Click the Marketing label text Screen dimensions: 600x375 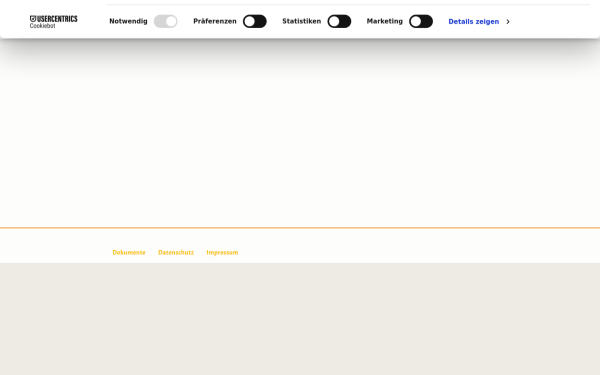pos(385,21)
